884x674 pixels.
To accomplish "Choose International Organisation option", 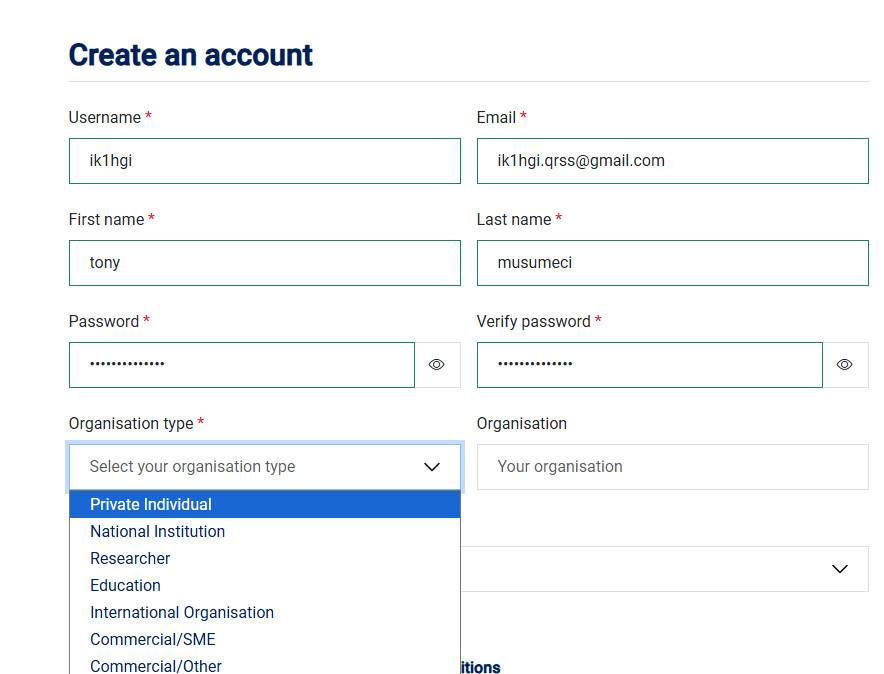I will pyautogui.click(x=182, y=613).
